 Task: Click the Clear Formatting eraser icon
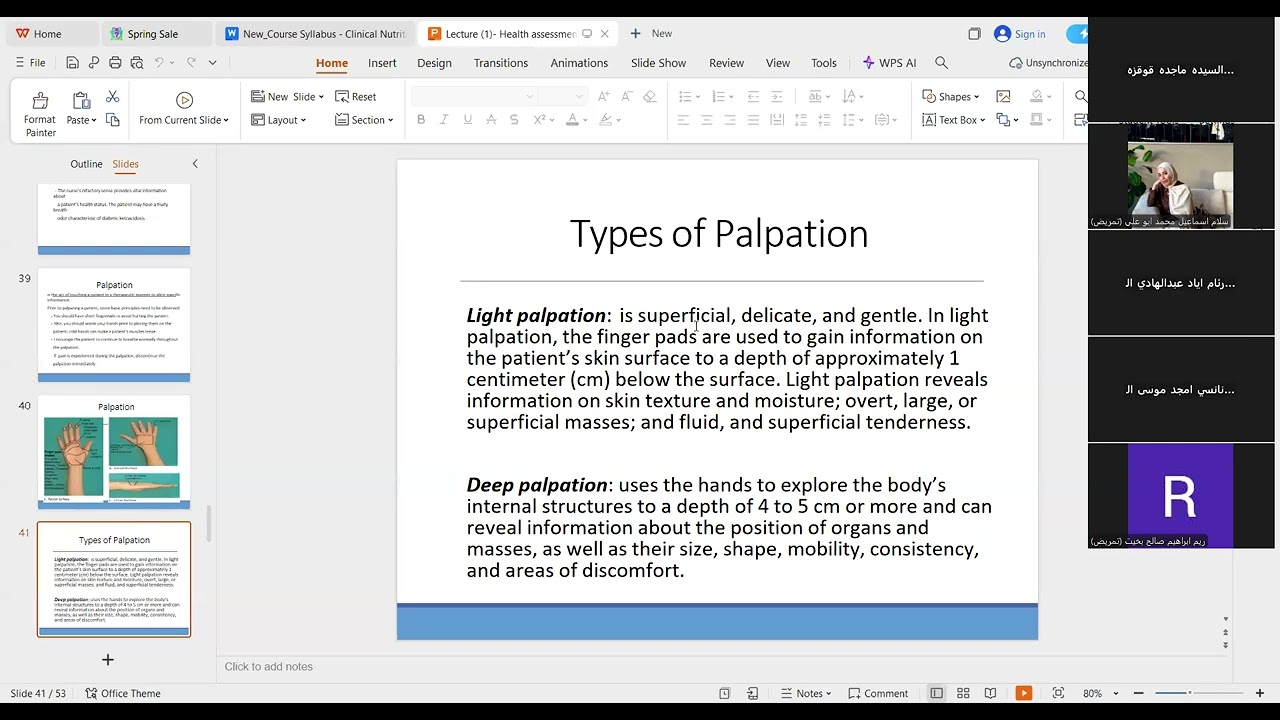click(649, 97)
